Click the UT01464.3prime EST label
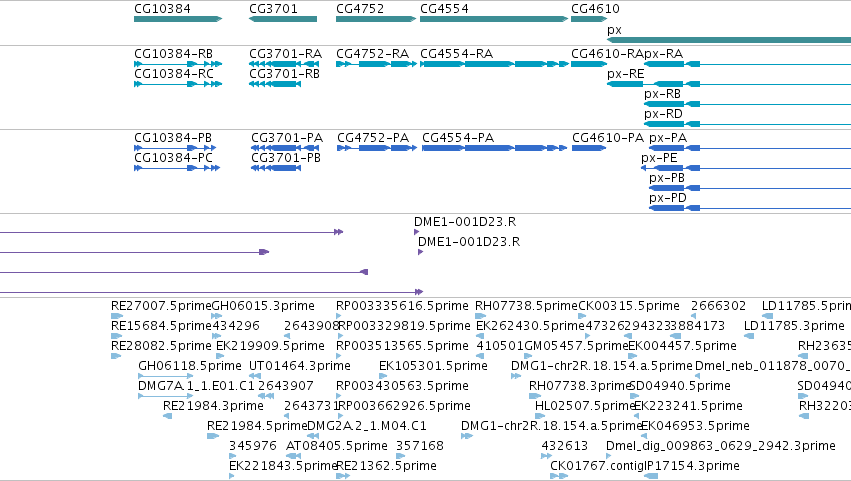The image size is (851, 481). (x=300, y=366)
